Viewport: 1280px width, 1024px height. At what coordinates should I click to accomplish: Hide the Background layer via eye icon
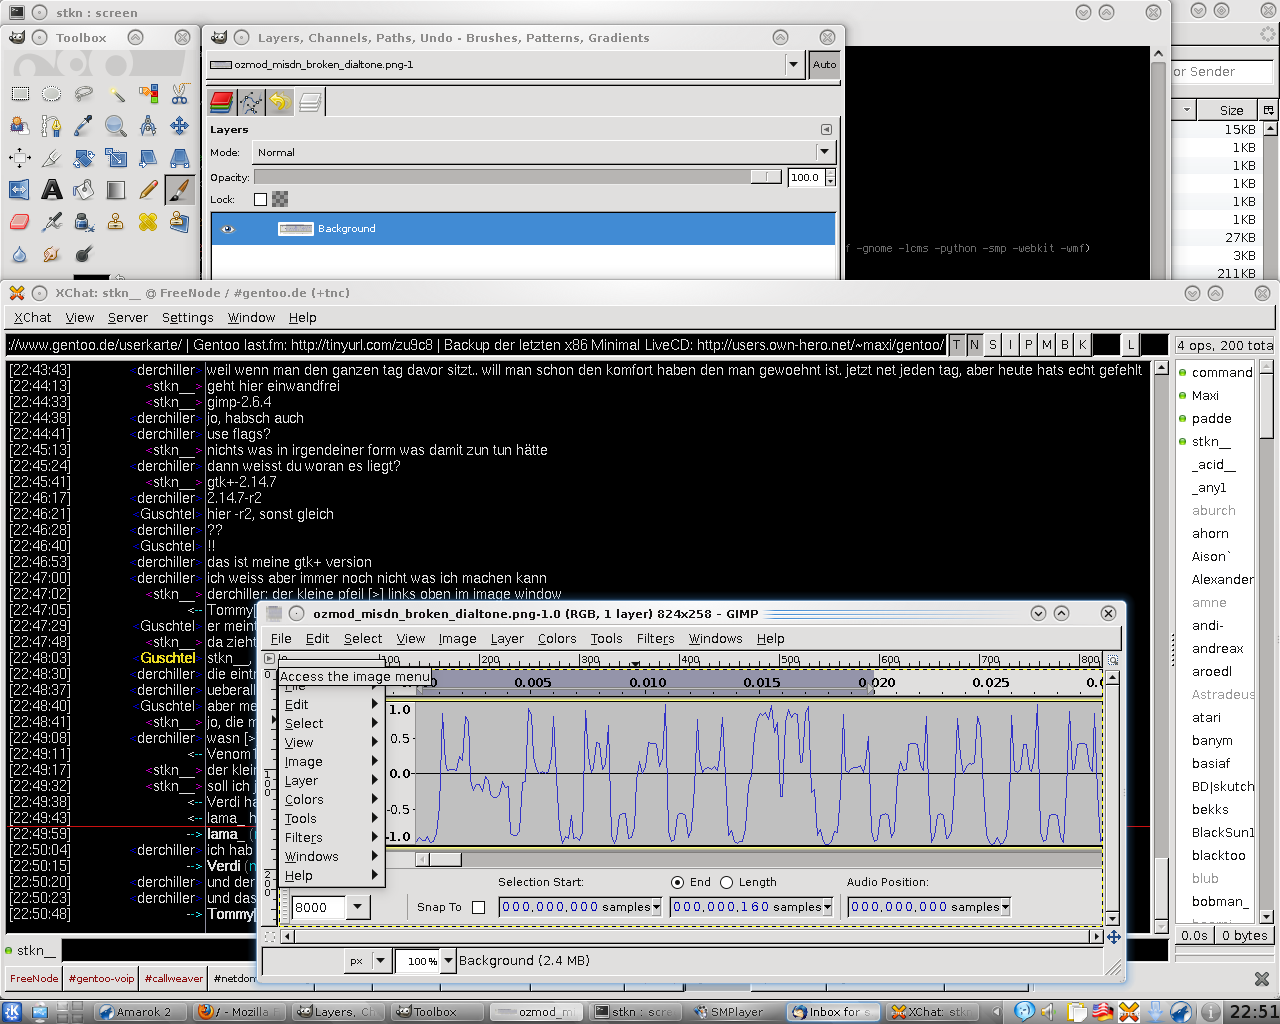click(228, 229)
